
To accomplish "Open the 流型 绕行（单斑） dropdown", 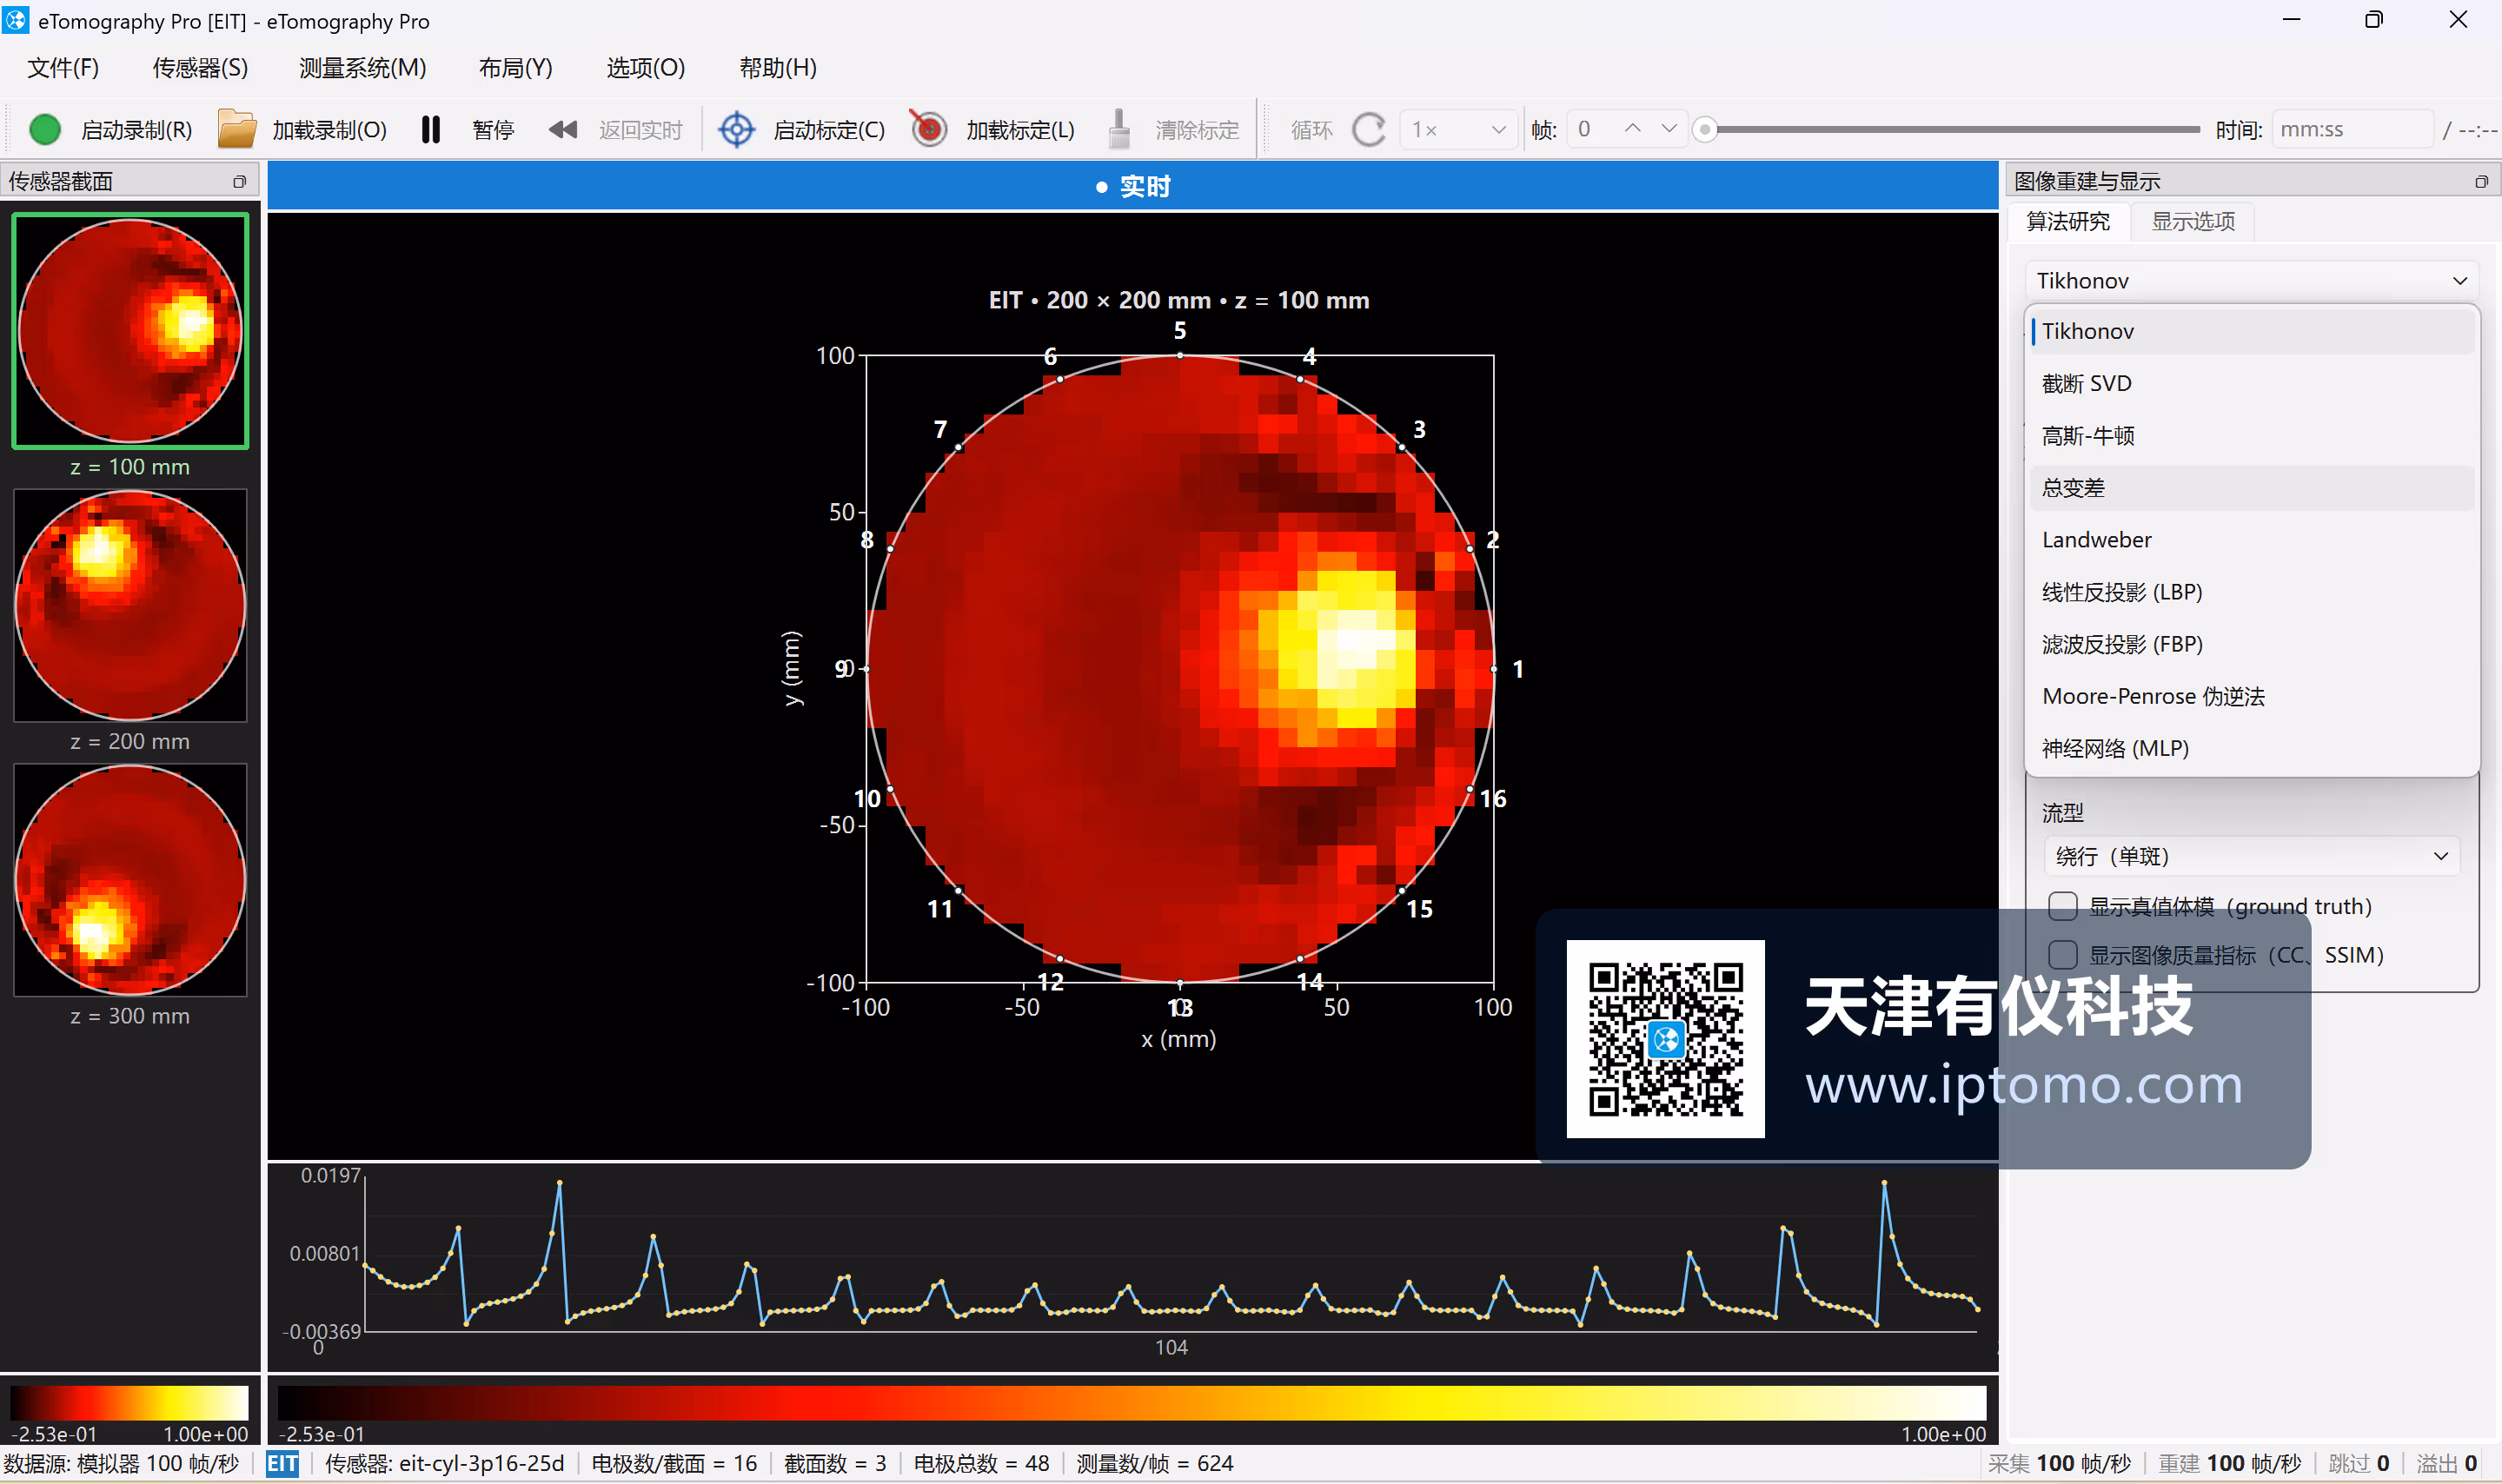I will (2251, 856).
